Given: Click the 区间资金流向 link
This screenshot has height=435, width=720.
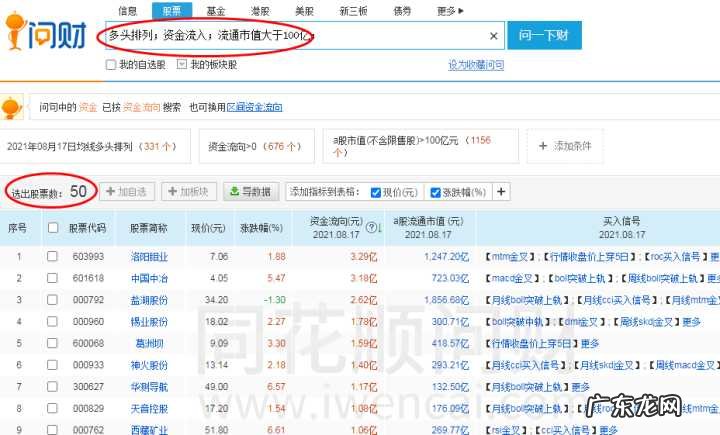Looking at the screenshot, I should coord(254,107).
